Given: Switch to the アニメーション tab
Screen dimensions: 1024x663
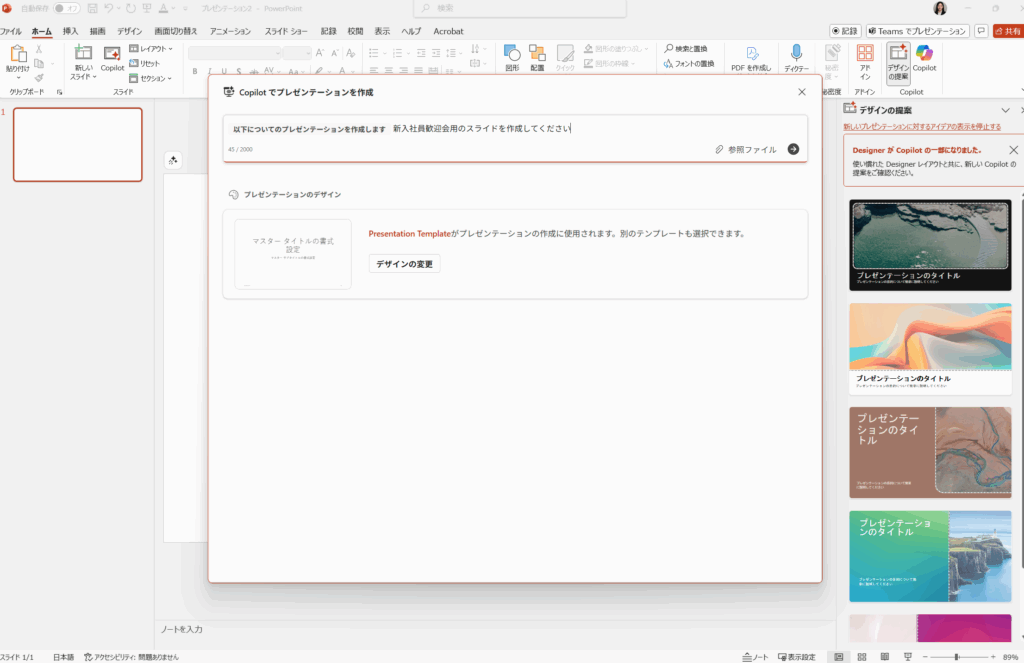Looking at the screenshot, I should [x=231, y=31].
